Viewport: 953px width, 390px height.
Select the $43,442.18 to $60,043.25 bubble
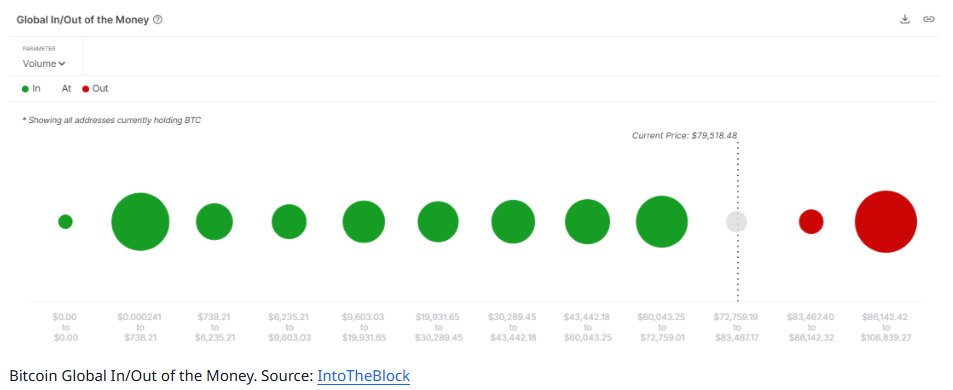click(588, 222)
